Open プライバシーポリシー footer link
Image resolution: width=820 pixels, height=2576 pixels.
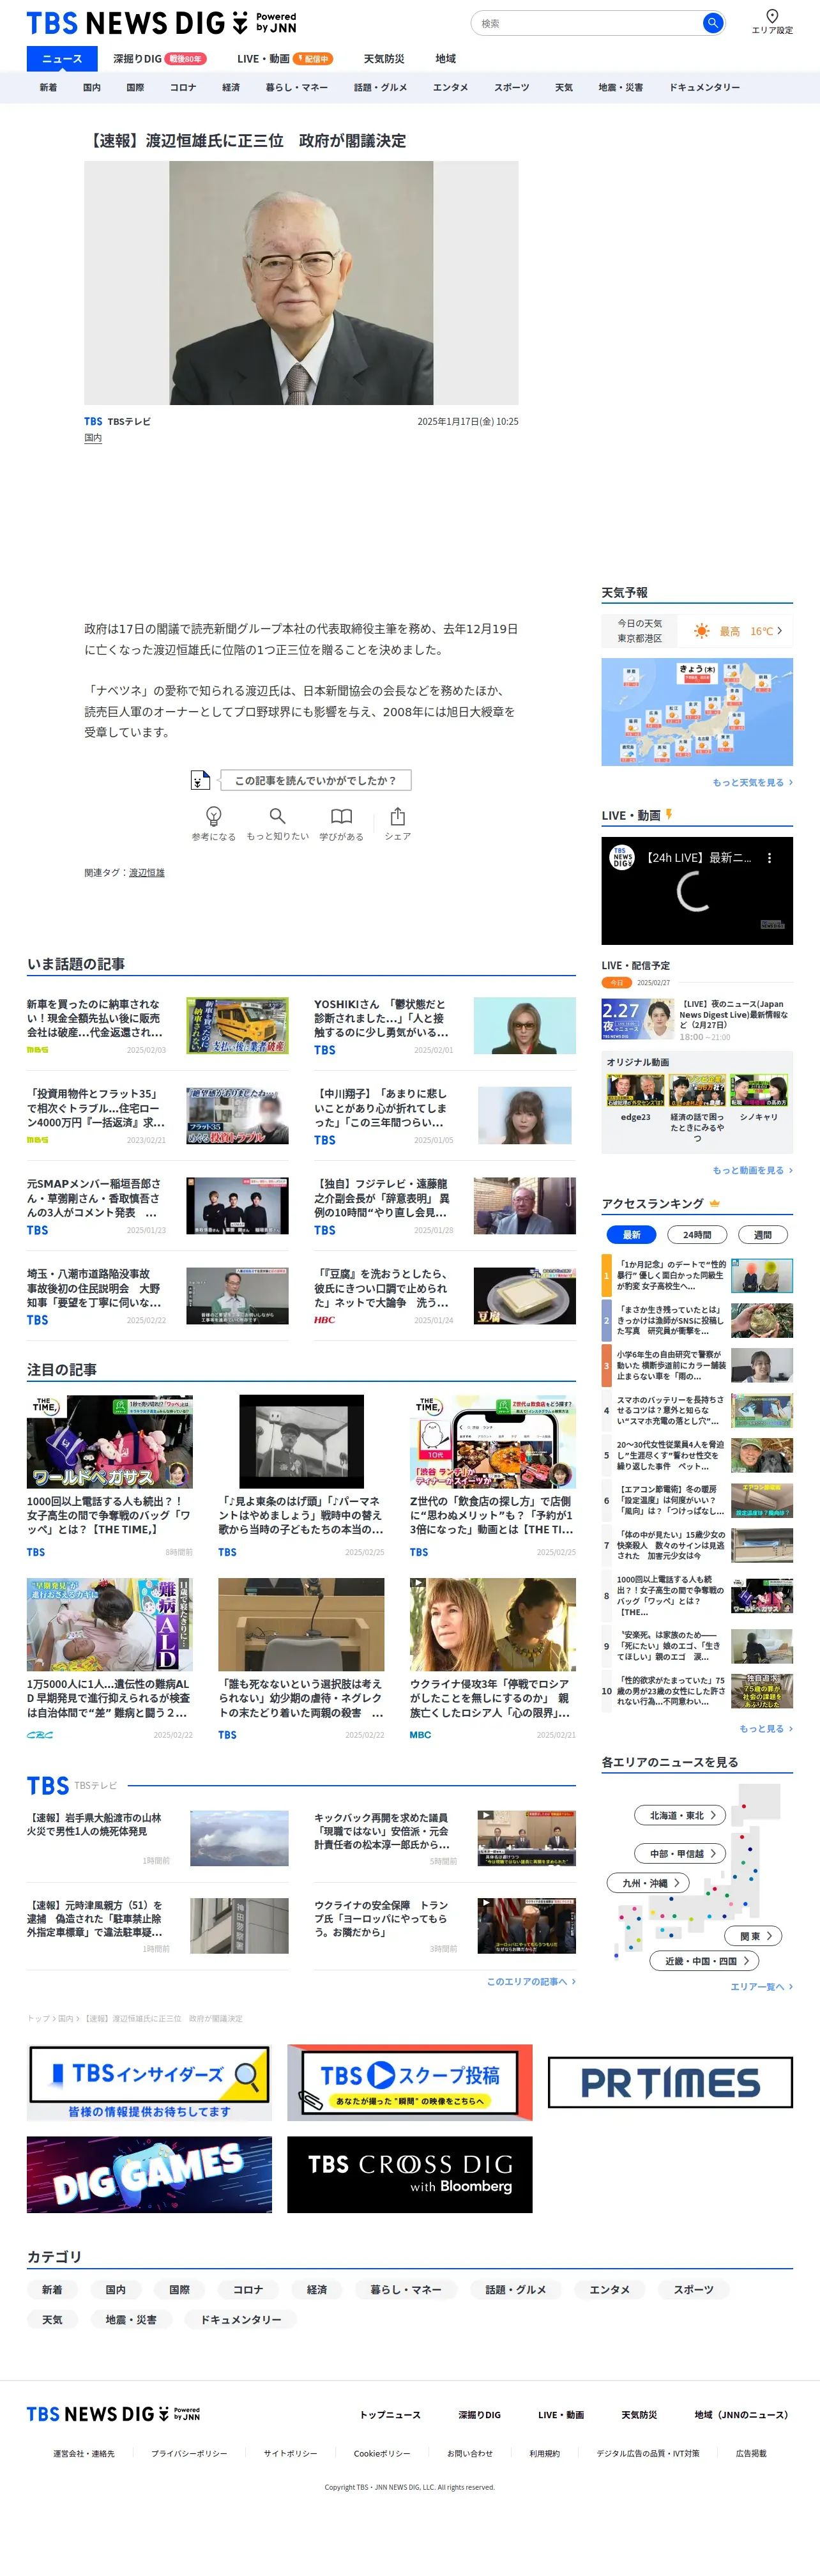point(189,2453)
